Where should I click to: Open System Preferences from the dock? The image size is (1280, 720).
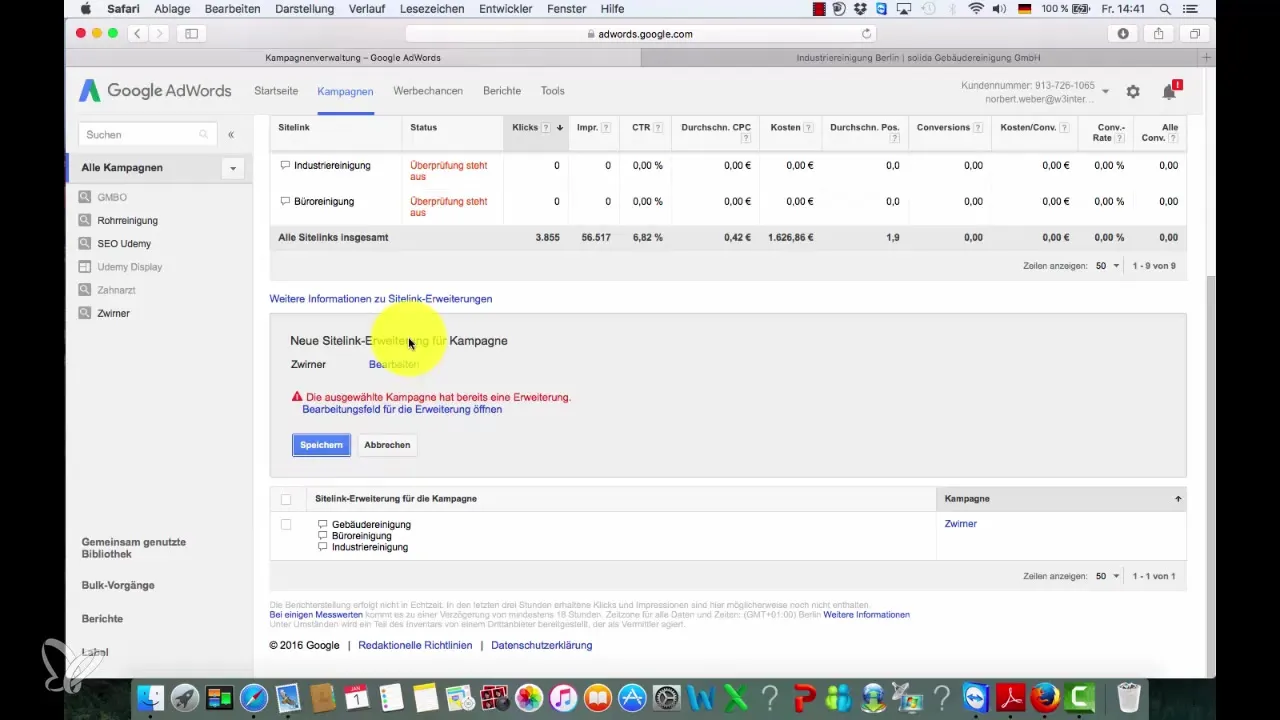666,696
